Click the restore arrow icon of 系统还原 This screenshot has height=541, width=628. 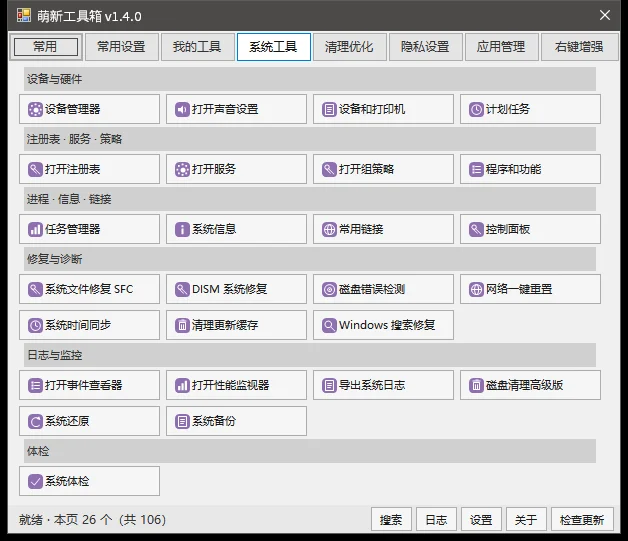tap(35, 421)
